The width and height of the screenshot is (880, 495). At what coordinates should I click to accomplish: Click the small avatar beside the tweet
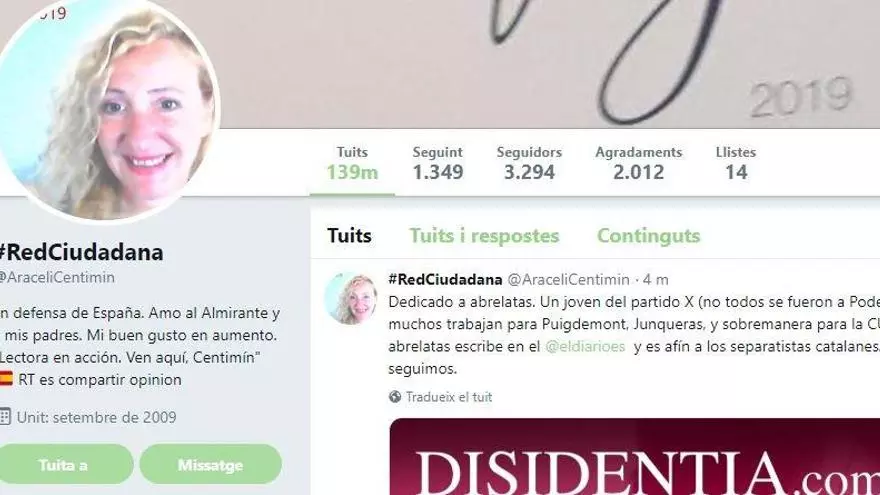(351, 299)
